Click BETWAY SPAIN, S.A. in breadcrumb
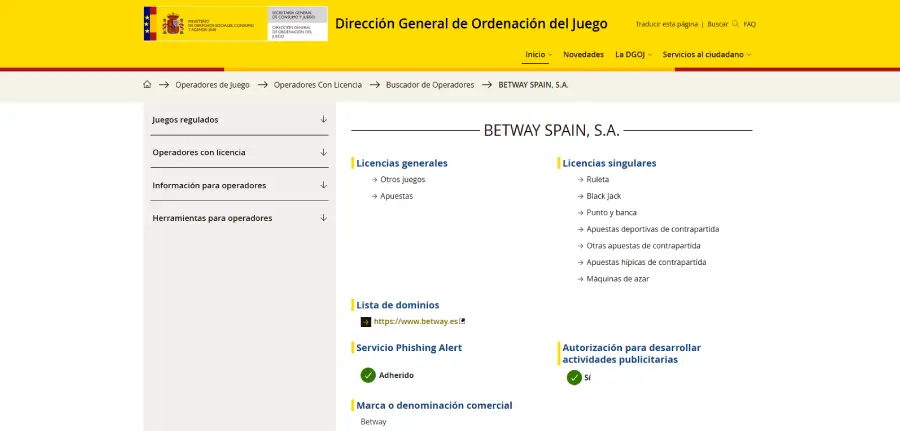Screen dimensions: 900x431 click(x=533, y=85)
